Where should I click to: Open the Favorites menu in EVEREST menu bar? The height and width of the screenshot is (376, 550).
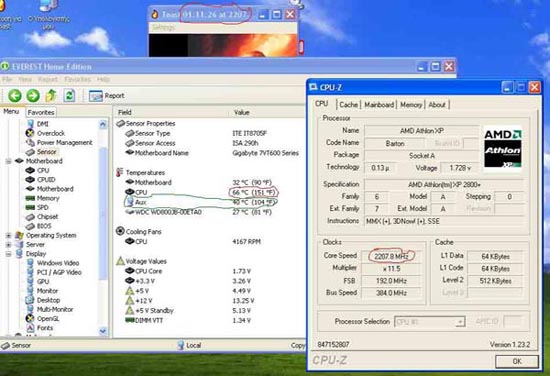click(x=78, y=79)
